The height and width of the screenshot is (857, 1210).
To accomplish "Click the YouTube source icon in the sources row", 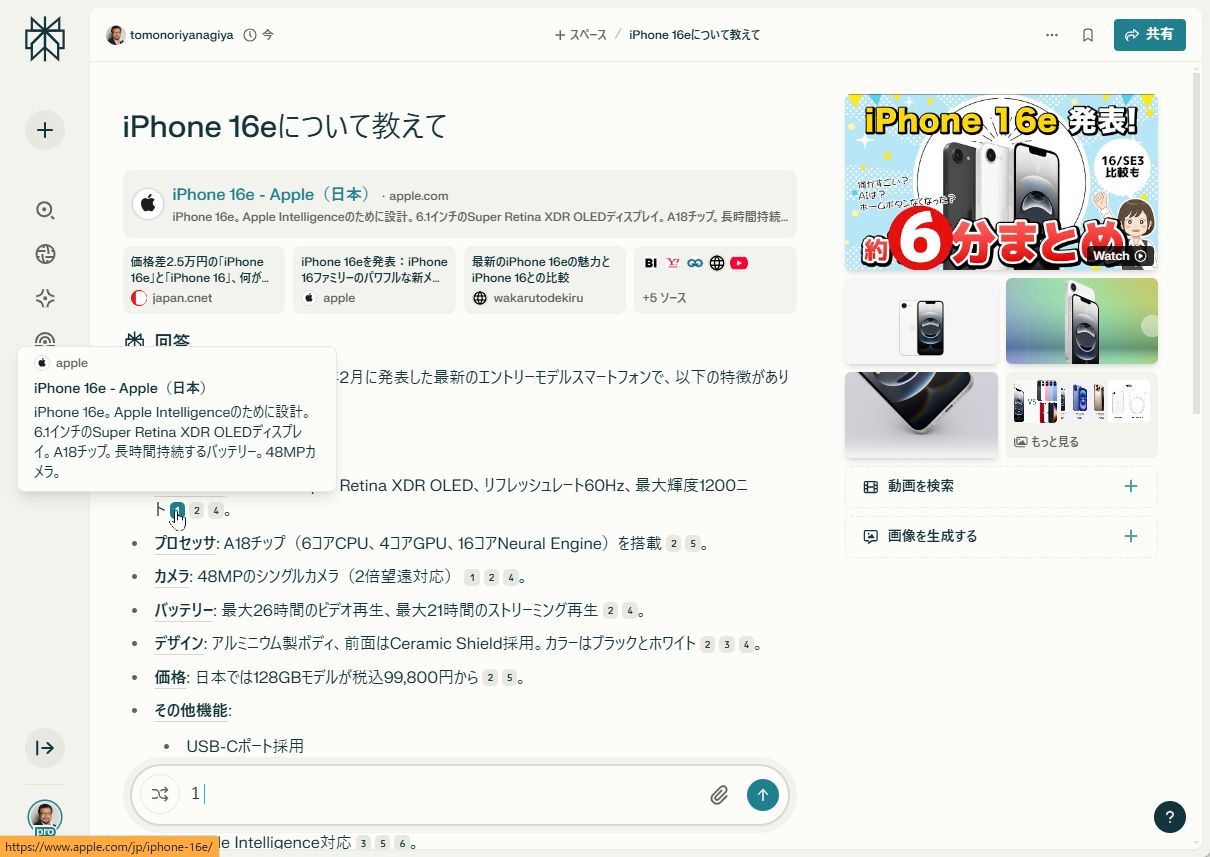I will [x=738, y=263].
